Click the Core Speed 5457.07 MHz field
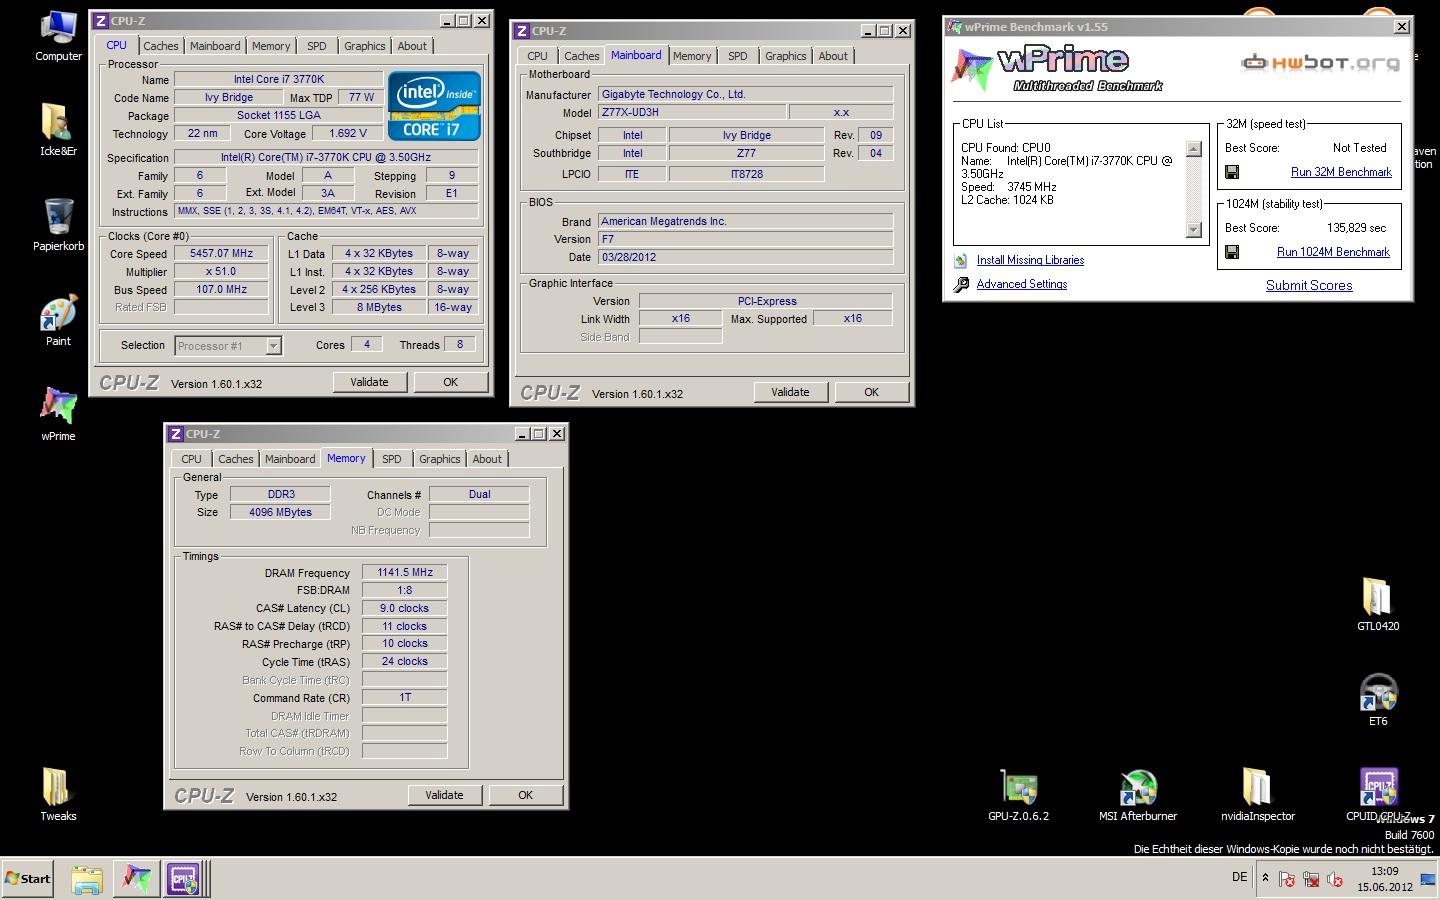 [x=221, y=254]
